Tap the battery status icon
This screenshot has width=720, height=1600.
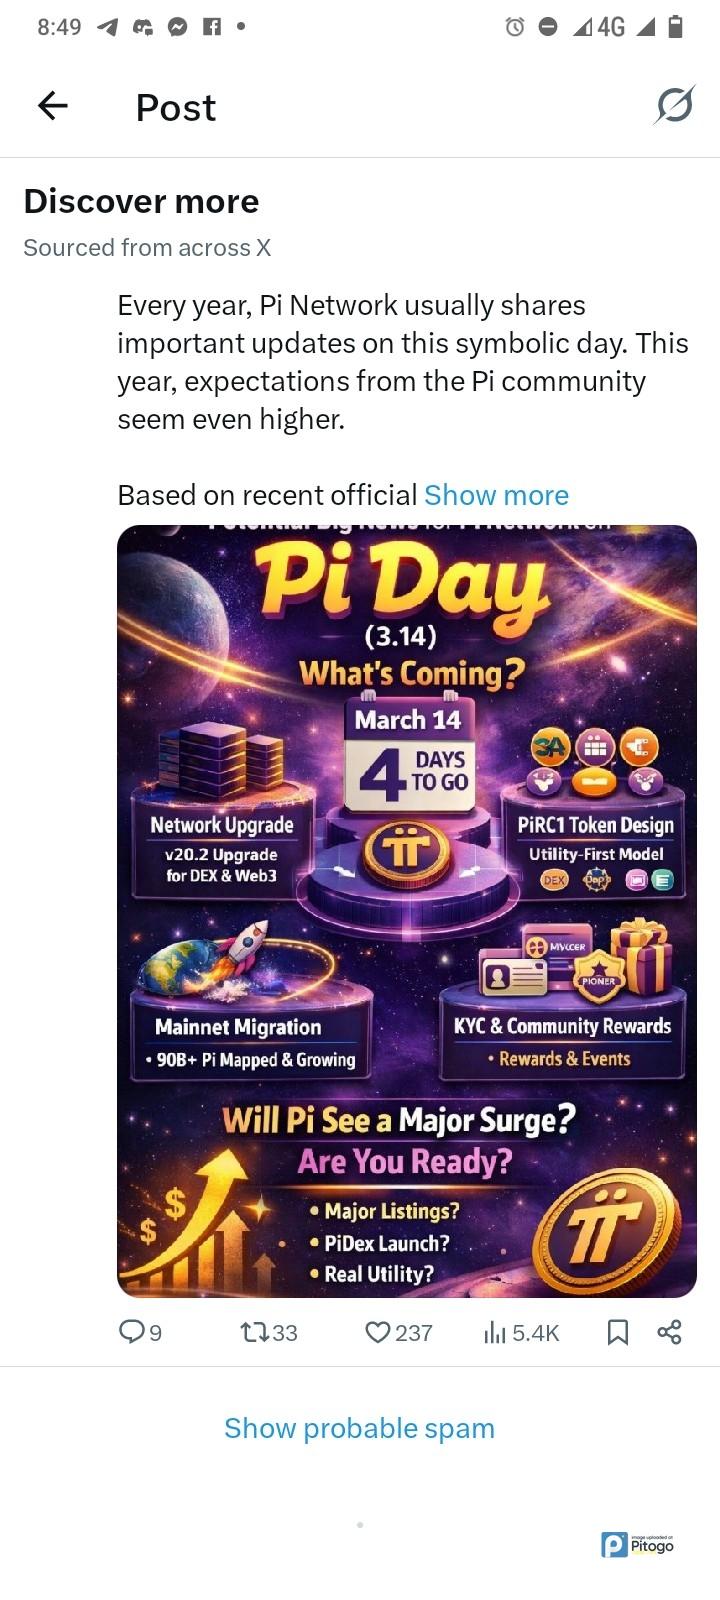pos(675,27)
